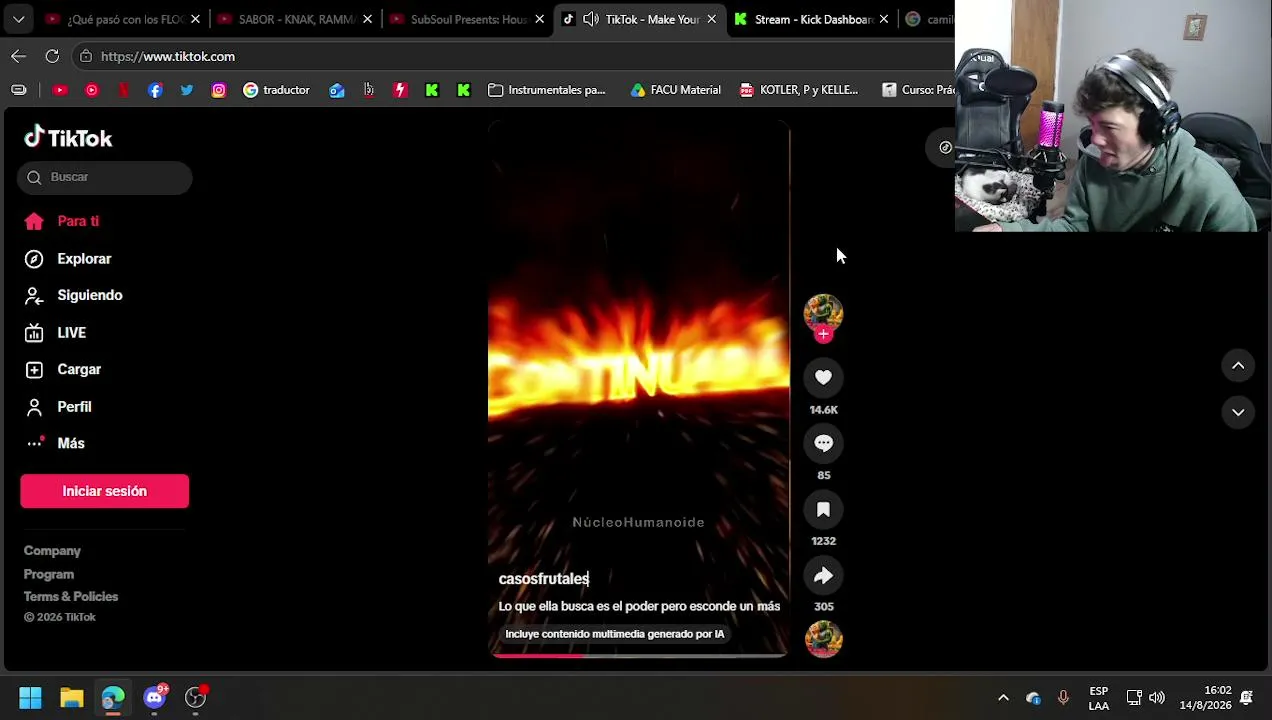Click the TikTok logo

point(68,137)
